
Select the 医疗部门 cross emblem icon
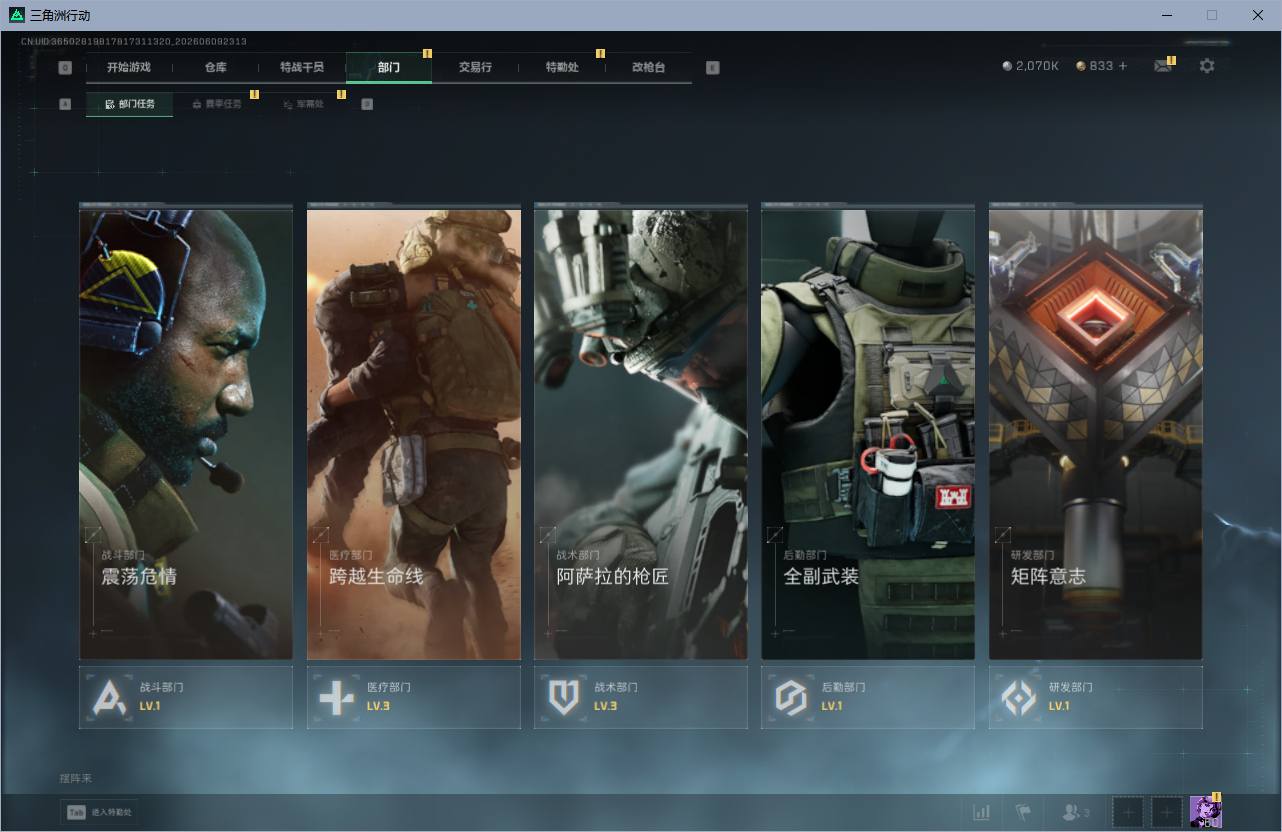click(336, 697)
